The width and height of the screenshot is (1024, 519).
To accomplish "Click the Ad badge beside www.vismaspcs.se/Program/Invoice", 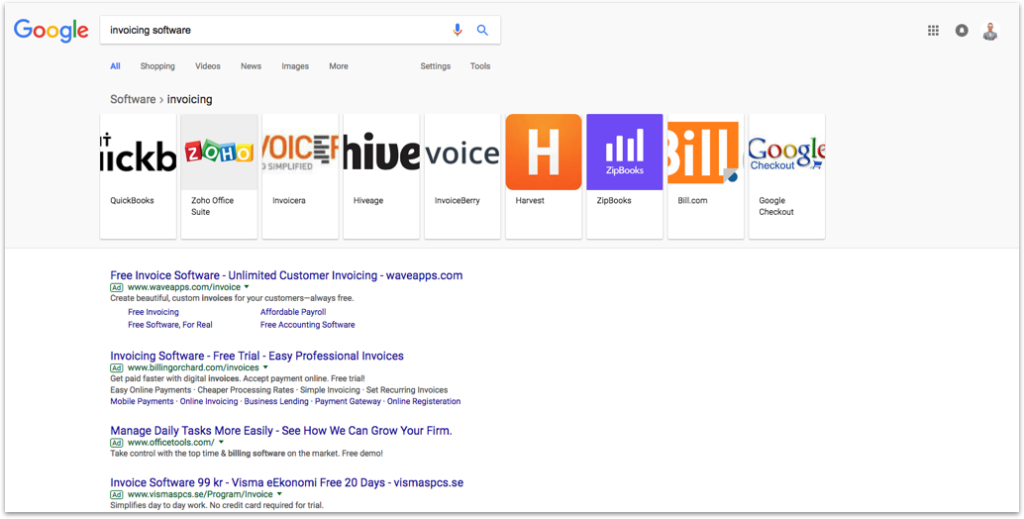I will tap(116, 495).
